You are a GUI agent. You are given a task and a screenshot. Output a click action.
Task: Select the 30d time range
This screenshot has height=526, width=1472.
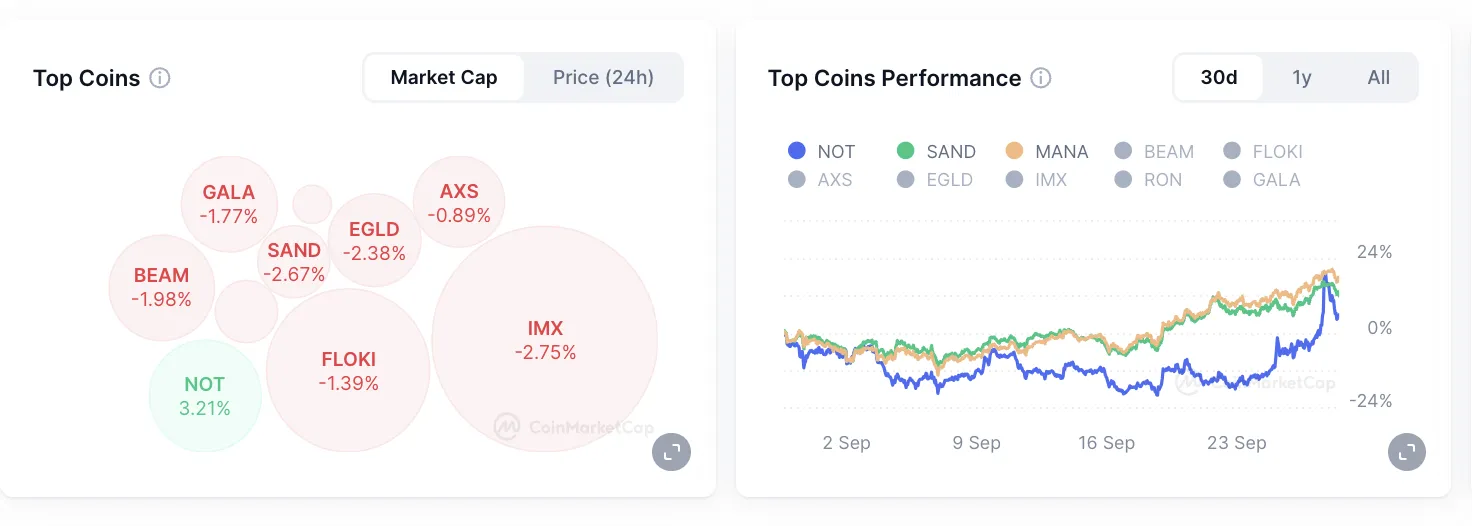click(x=1218, y=78)
